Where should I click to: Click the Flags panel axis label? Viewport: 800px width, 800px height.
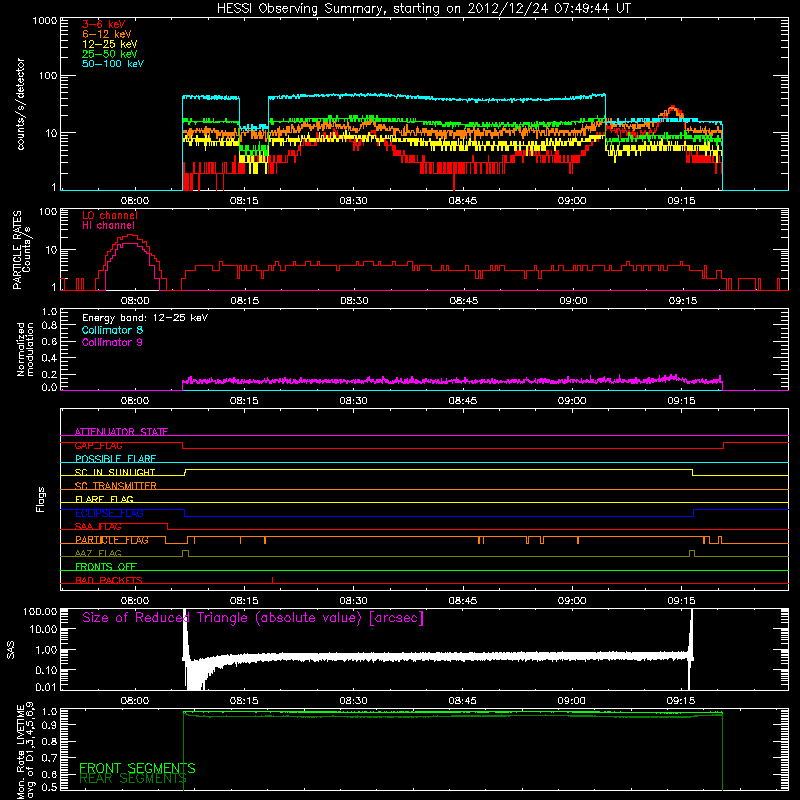click(x=41, y=499)
